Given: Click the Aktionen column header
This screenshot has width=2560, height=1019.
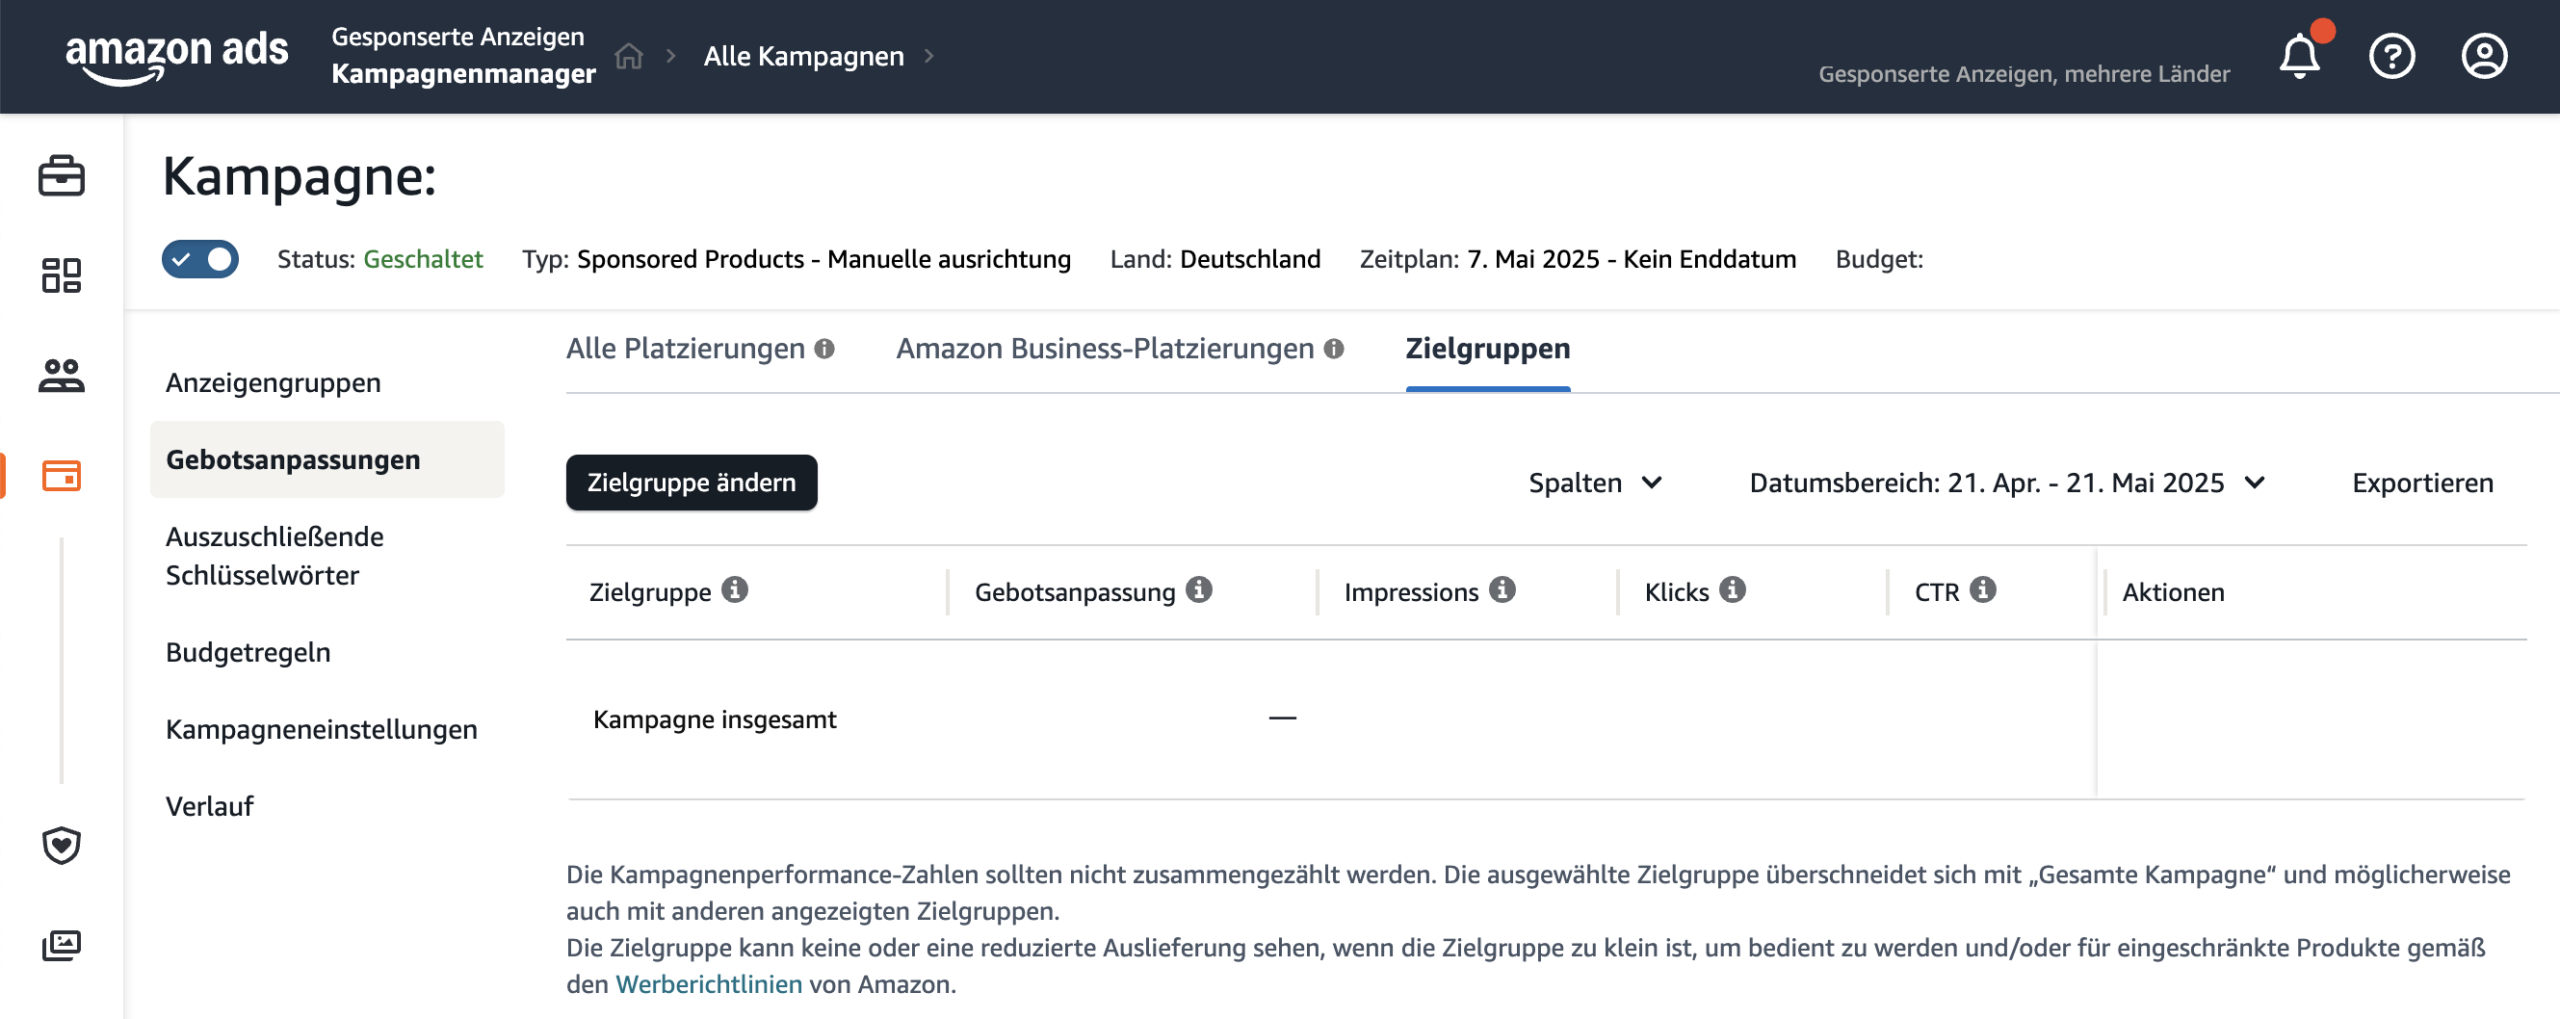Looking at the screenshot, I should (2174, 593).
